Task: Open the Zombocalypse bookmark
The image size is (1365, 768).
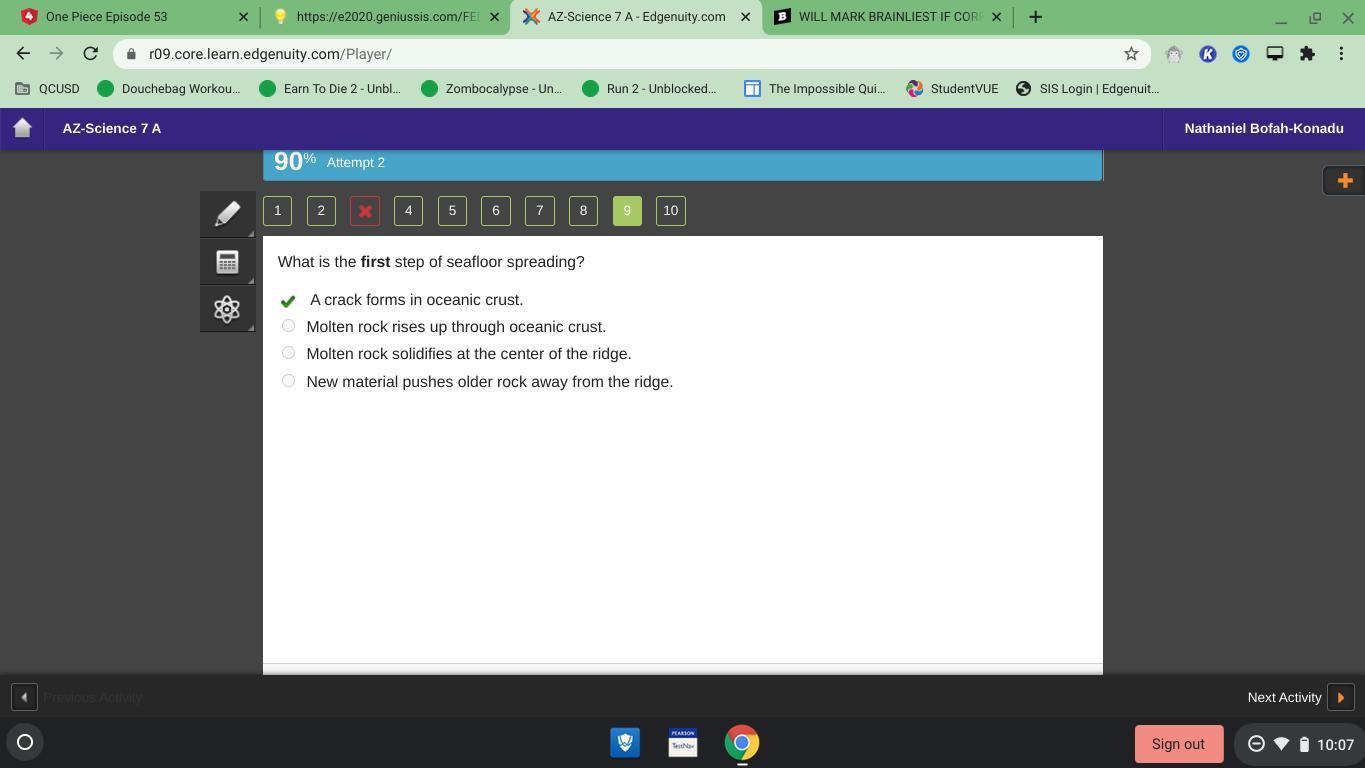Action: [x=492, y=89]
